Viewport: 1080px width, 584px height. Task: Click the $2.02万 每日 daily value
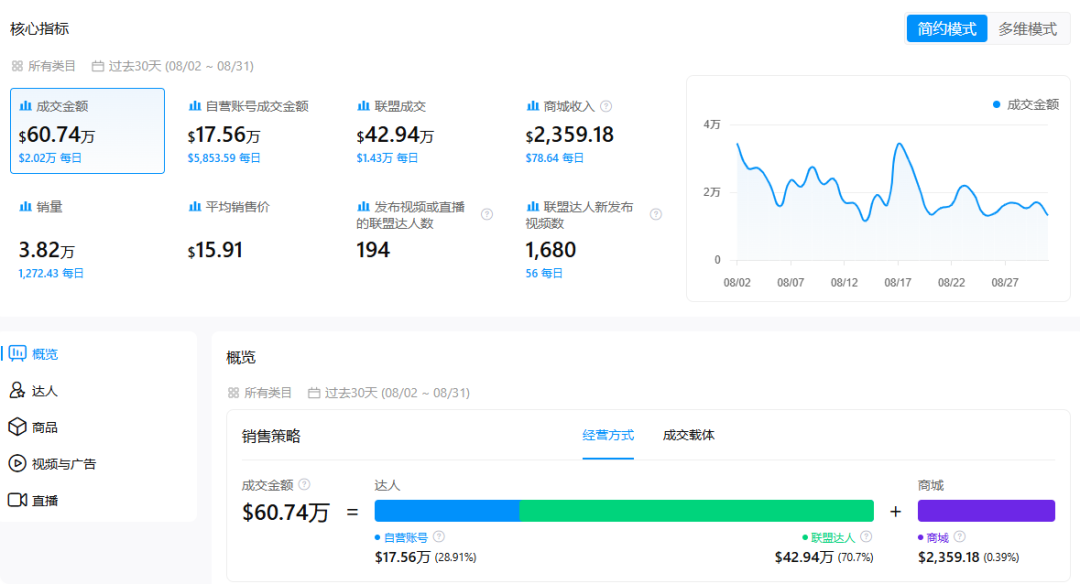click(x=50, y=158)
